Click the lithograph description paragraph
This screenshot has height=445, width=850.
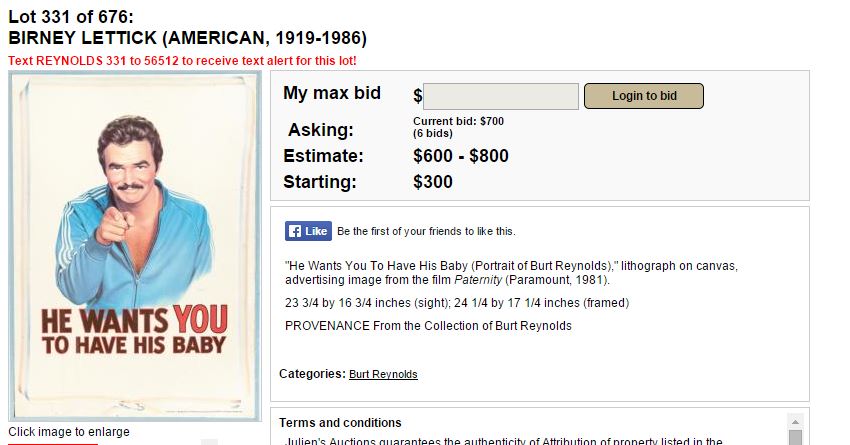coord(510,272)
